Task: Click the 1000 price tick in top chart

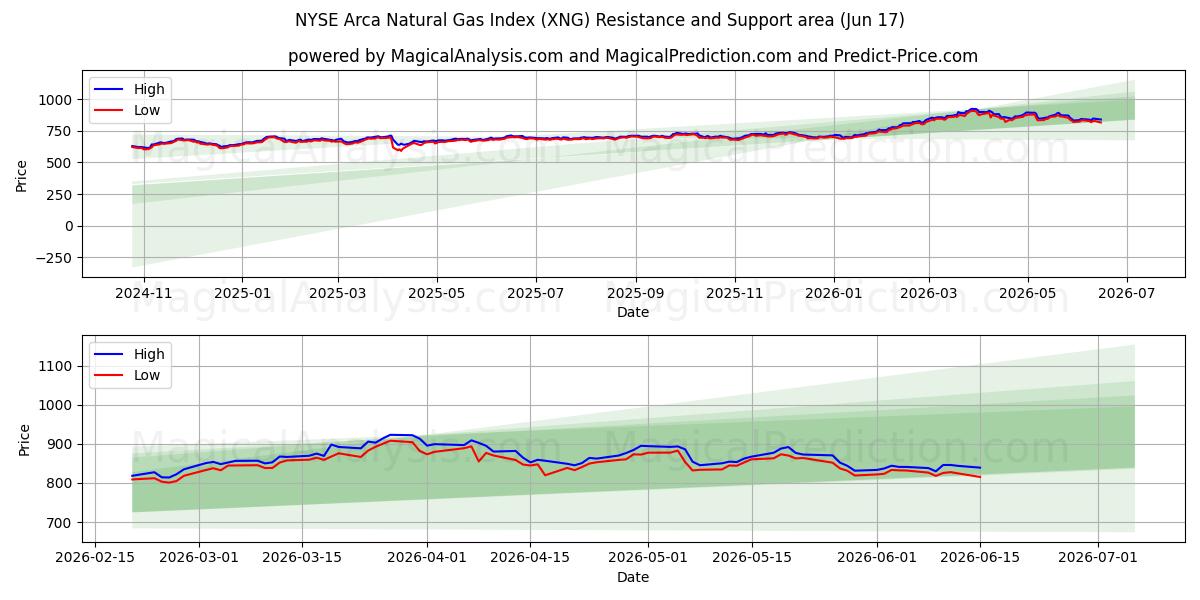Action: (57, 99)
